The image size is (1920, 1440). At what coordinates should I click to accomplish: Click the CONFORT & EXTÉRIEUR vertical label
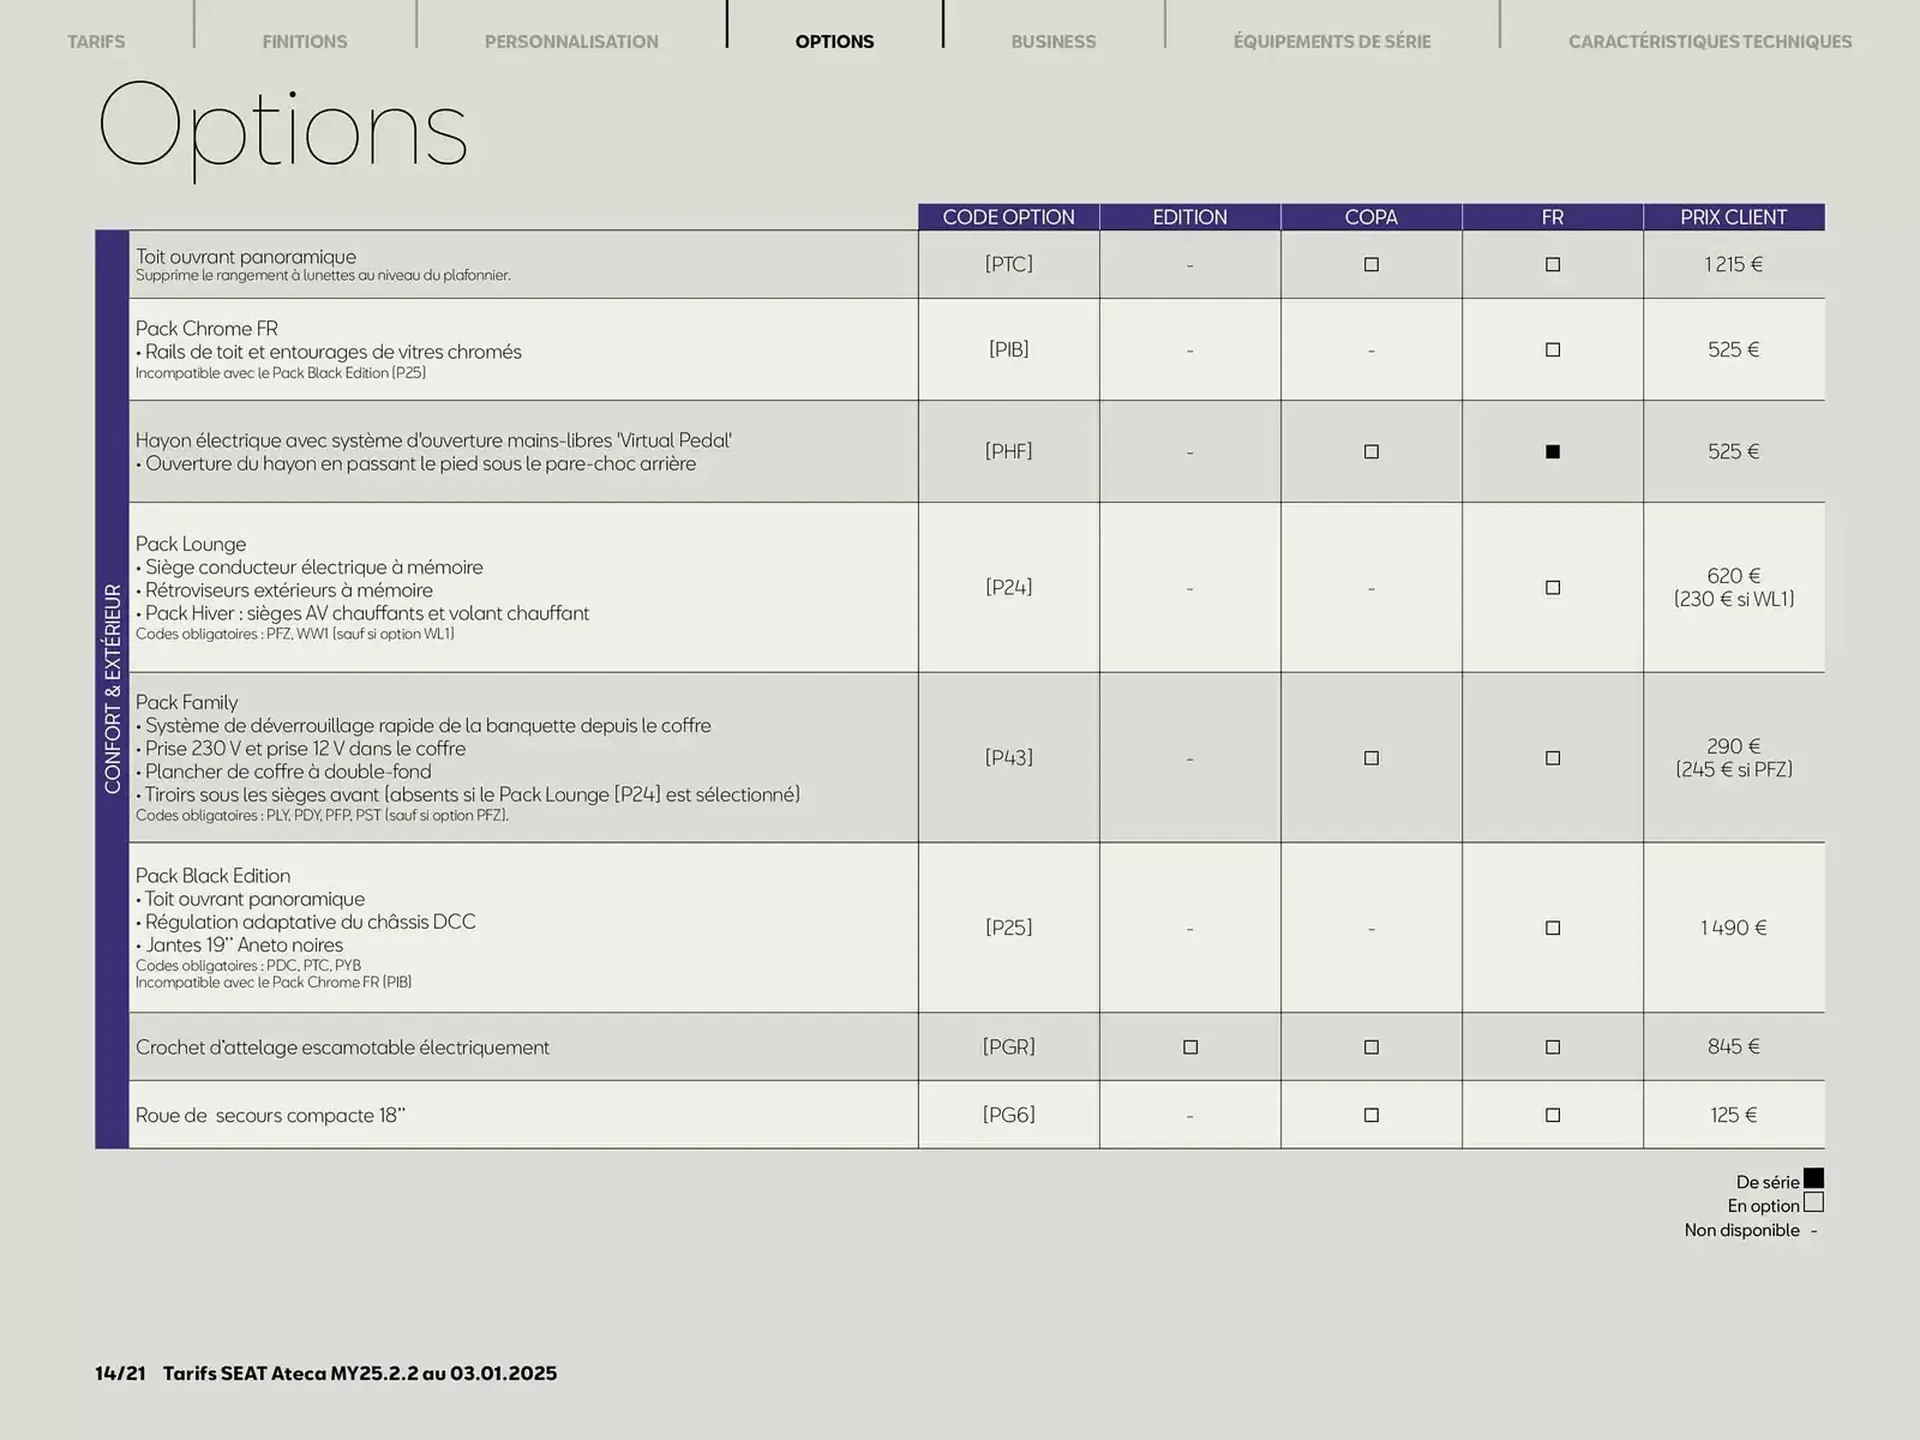[112, 689]
